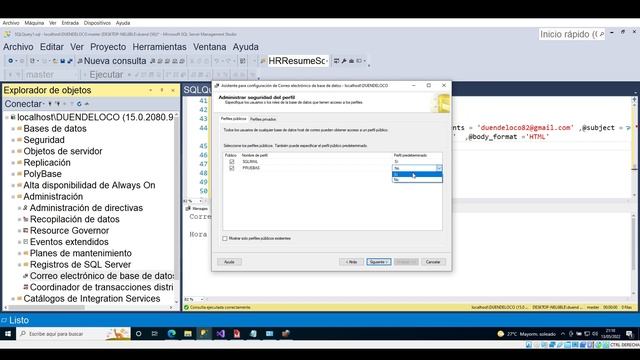Select Eventos extendidos node
This screenshot has height=360, width=640.
69,242
